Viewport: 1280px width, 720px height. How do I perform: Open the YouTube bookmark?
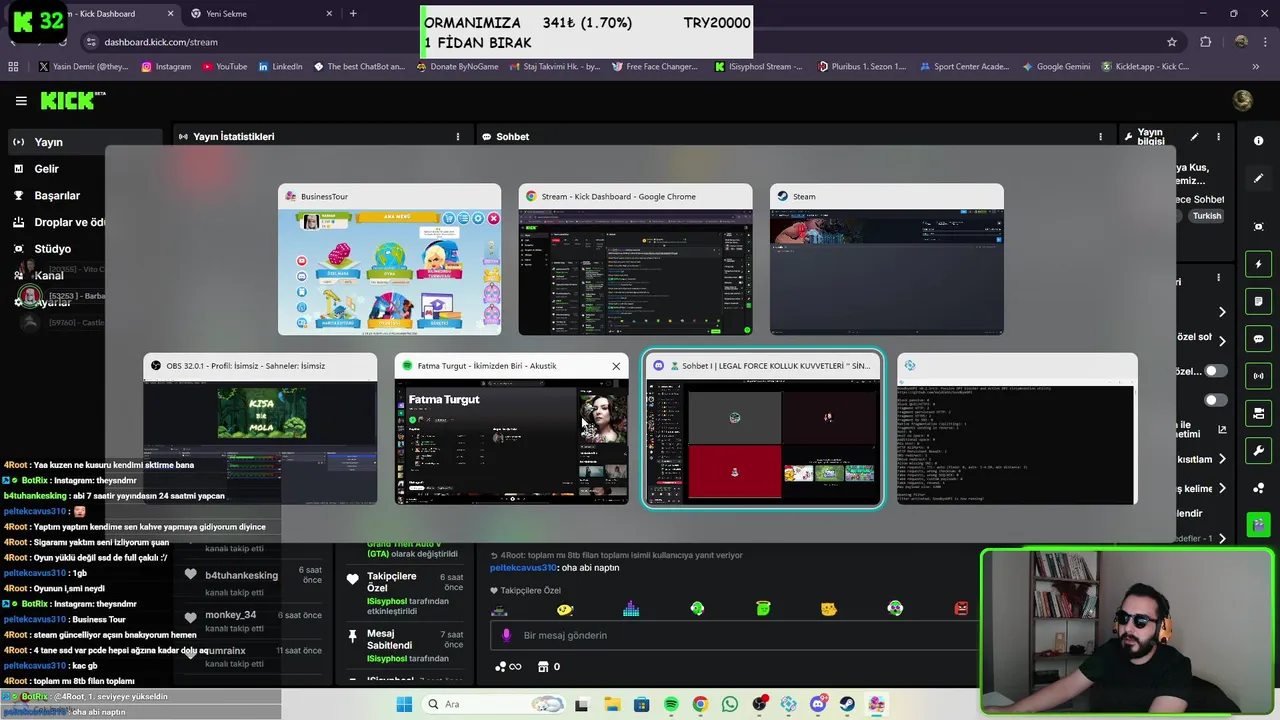click(224, 67)
